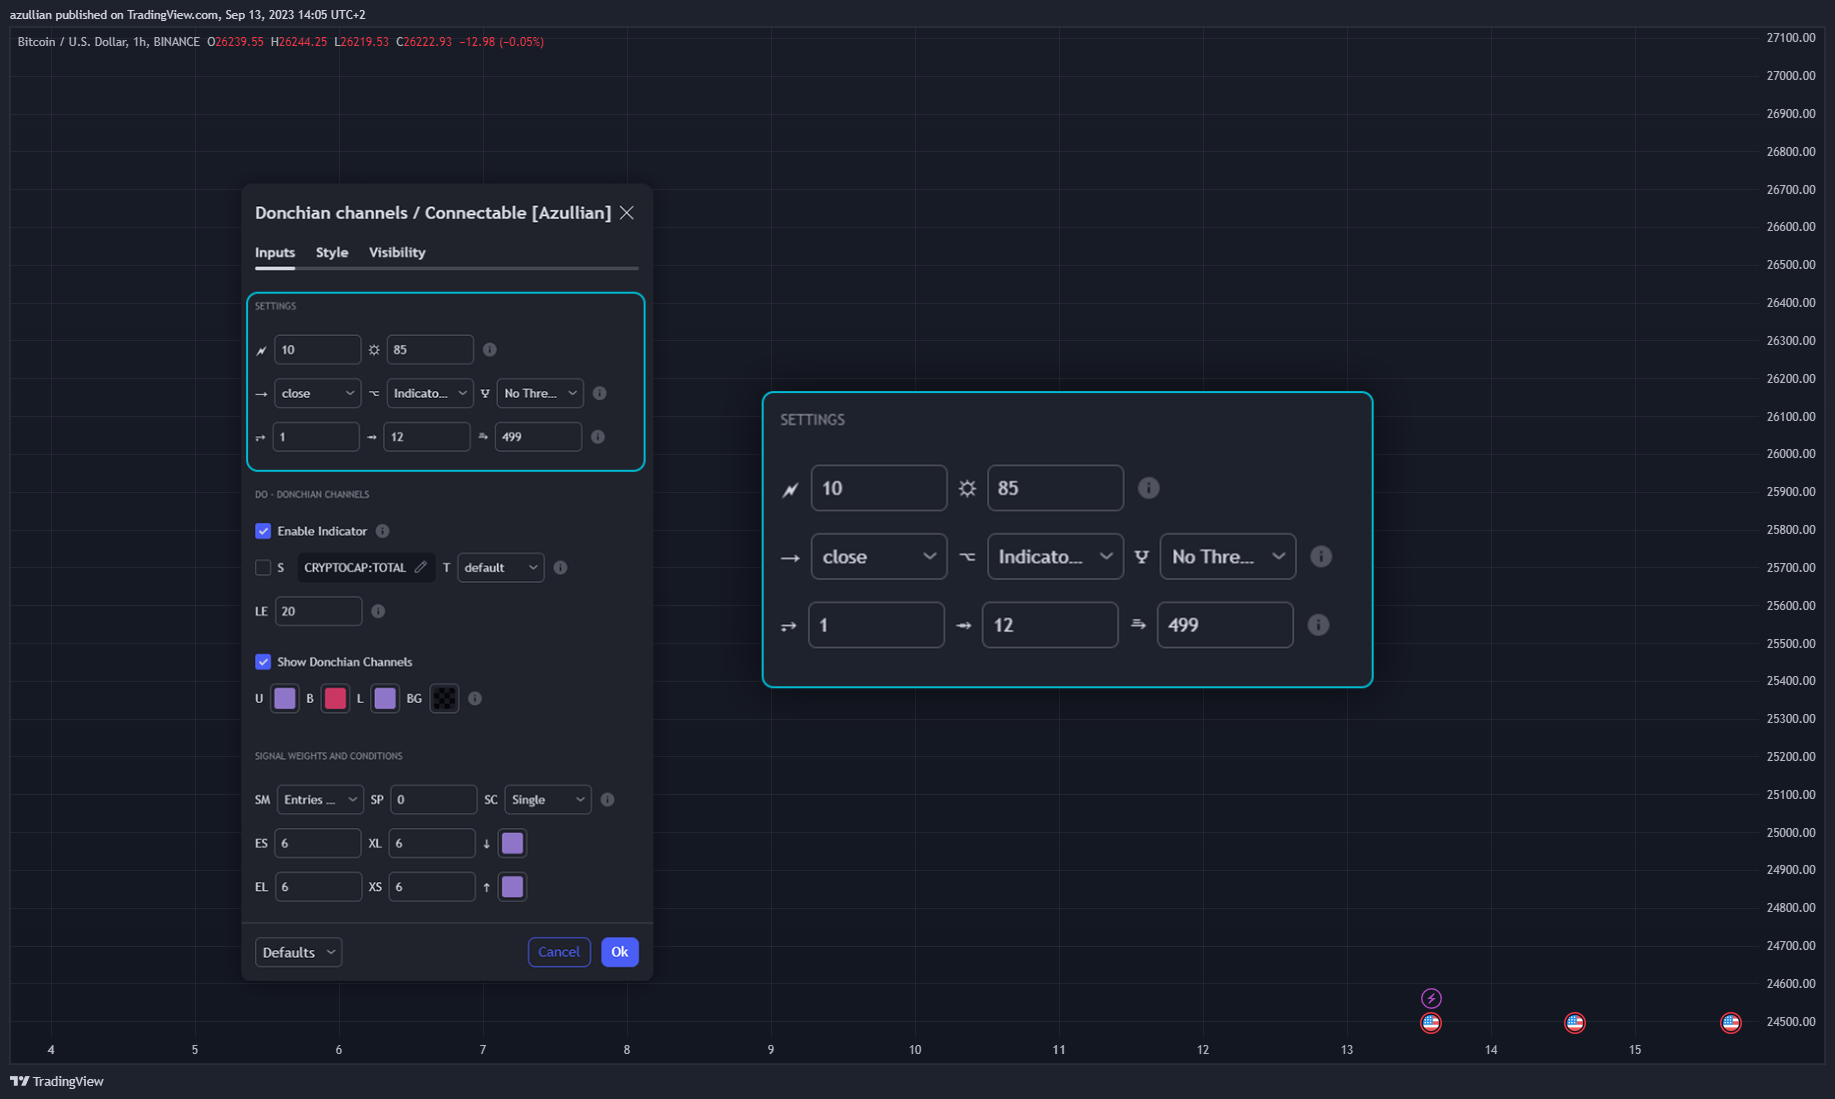This screenshot has height=1099, width=1835.
Task: Switch to the Style tab
Action: 332,252
